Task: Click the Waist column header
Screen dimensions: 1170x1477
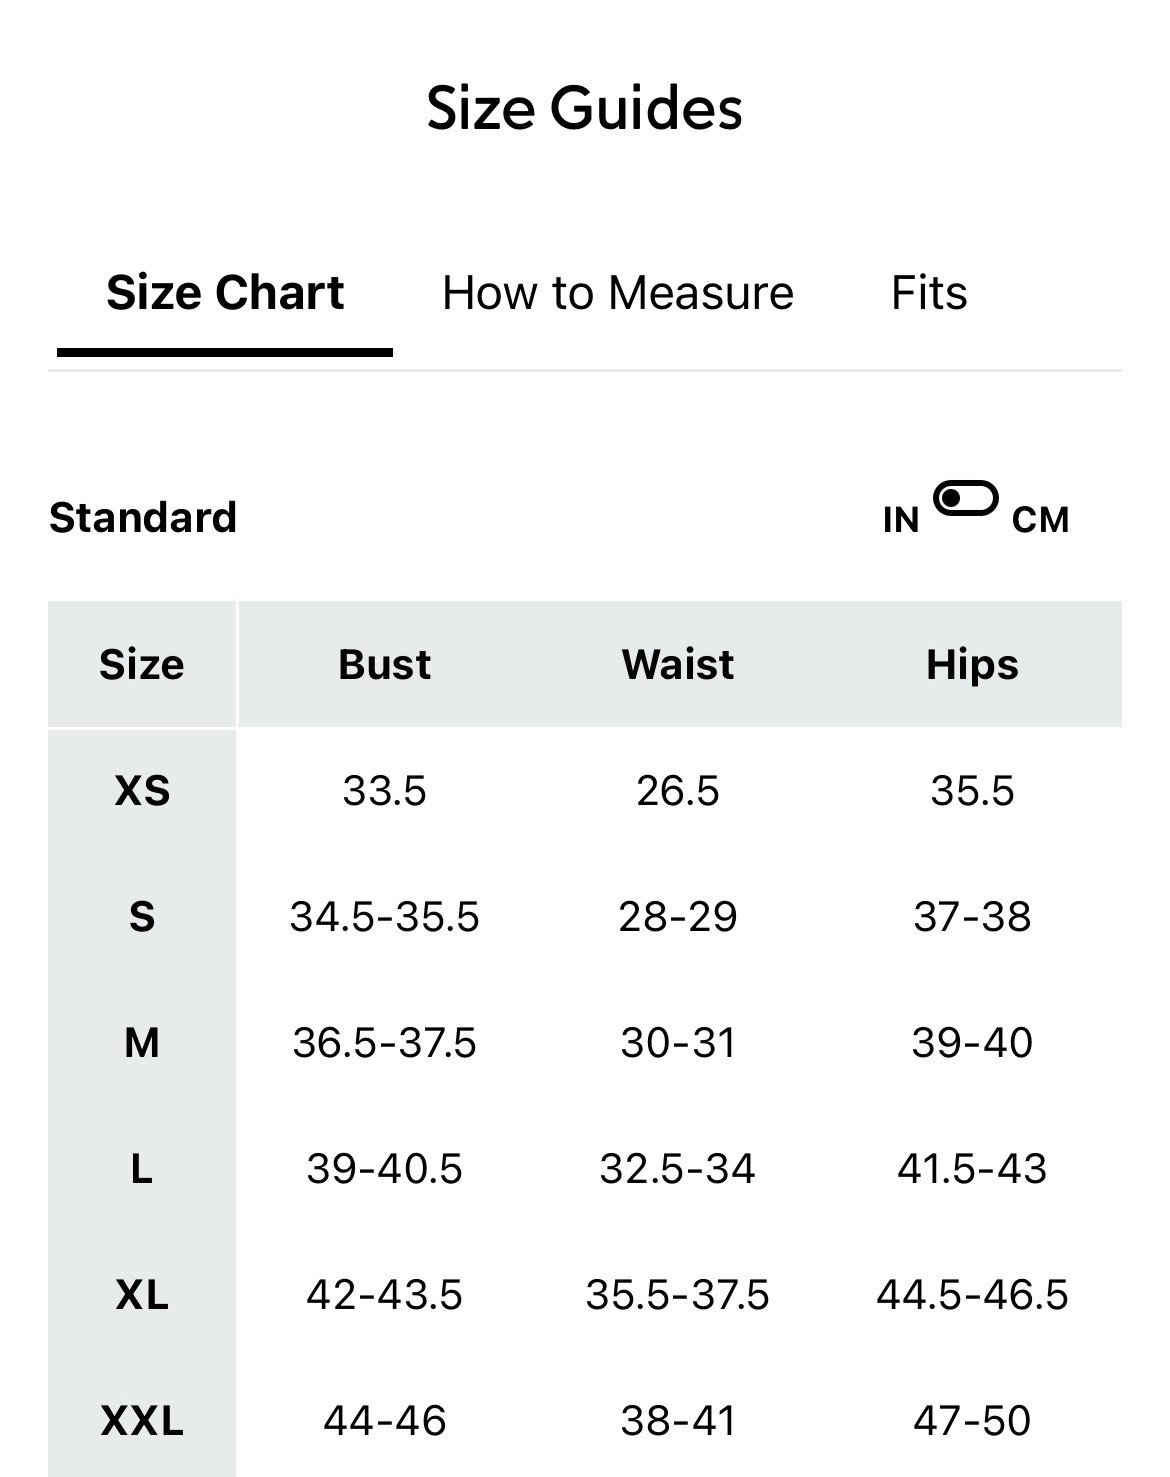Action: [x=678, y=664]
